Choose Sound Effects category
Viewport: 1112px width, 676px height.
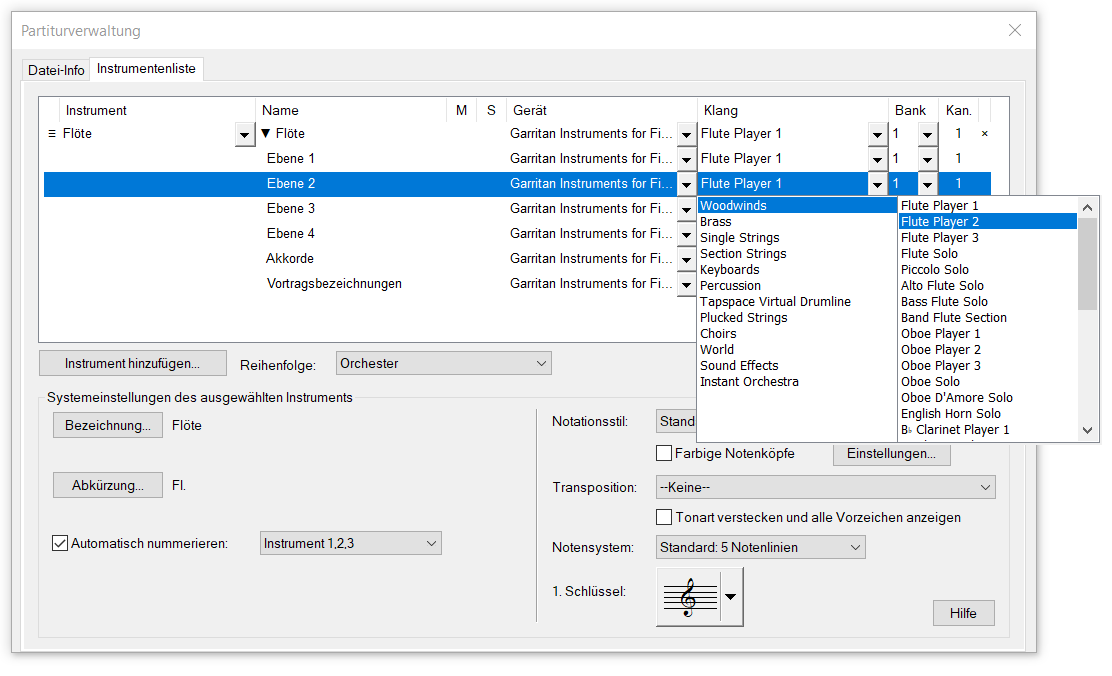point(797,365)
